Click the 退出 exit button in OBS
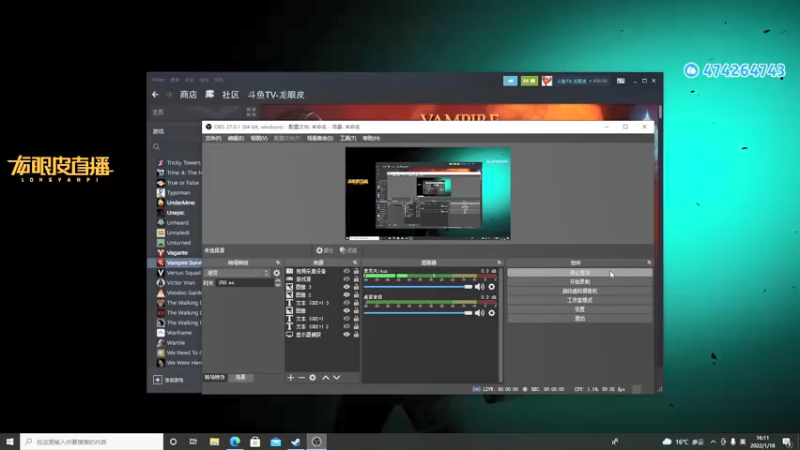This screenshot has width=800, height=450. pos(580,318)
